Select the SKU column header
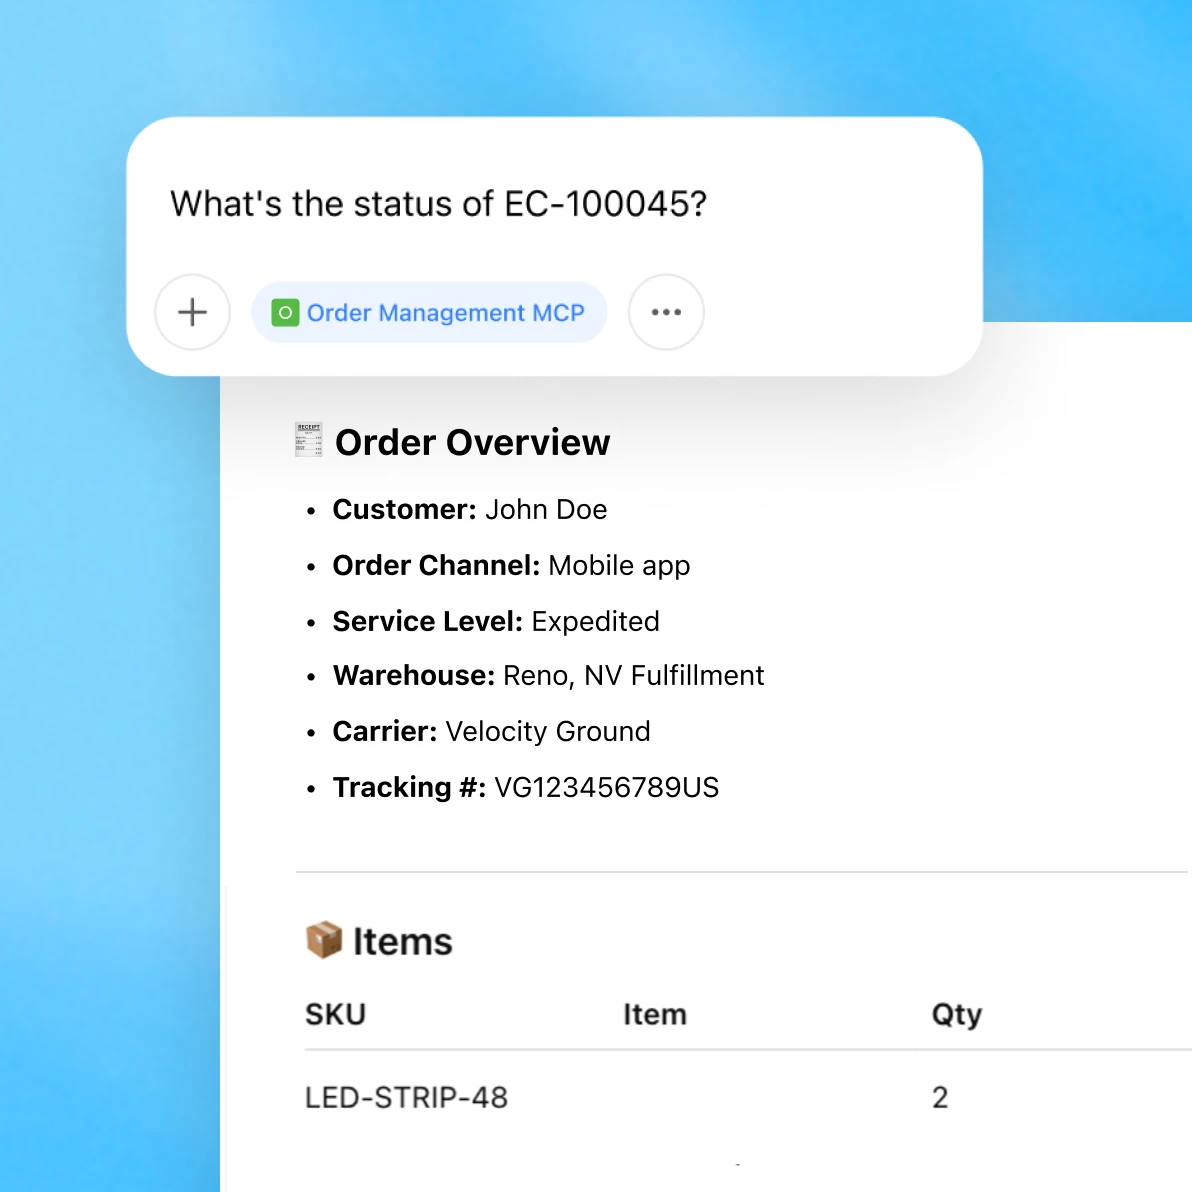 click(x=335, y=1014)
